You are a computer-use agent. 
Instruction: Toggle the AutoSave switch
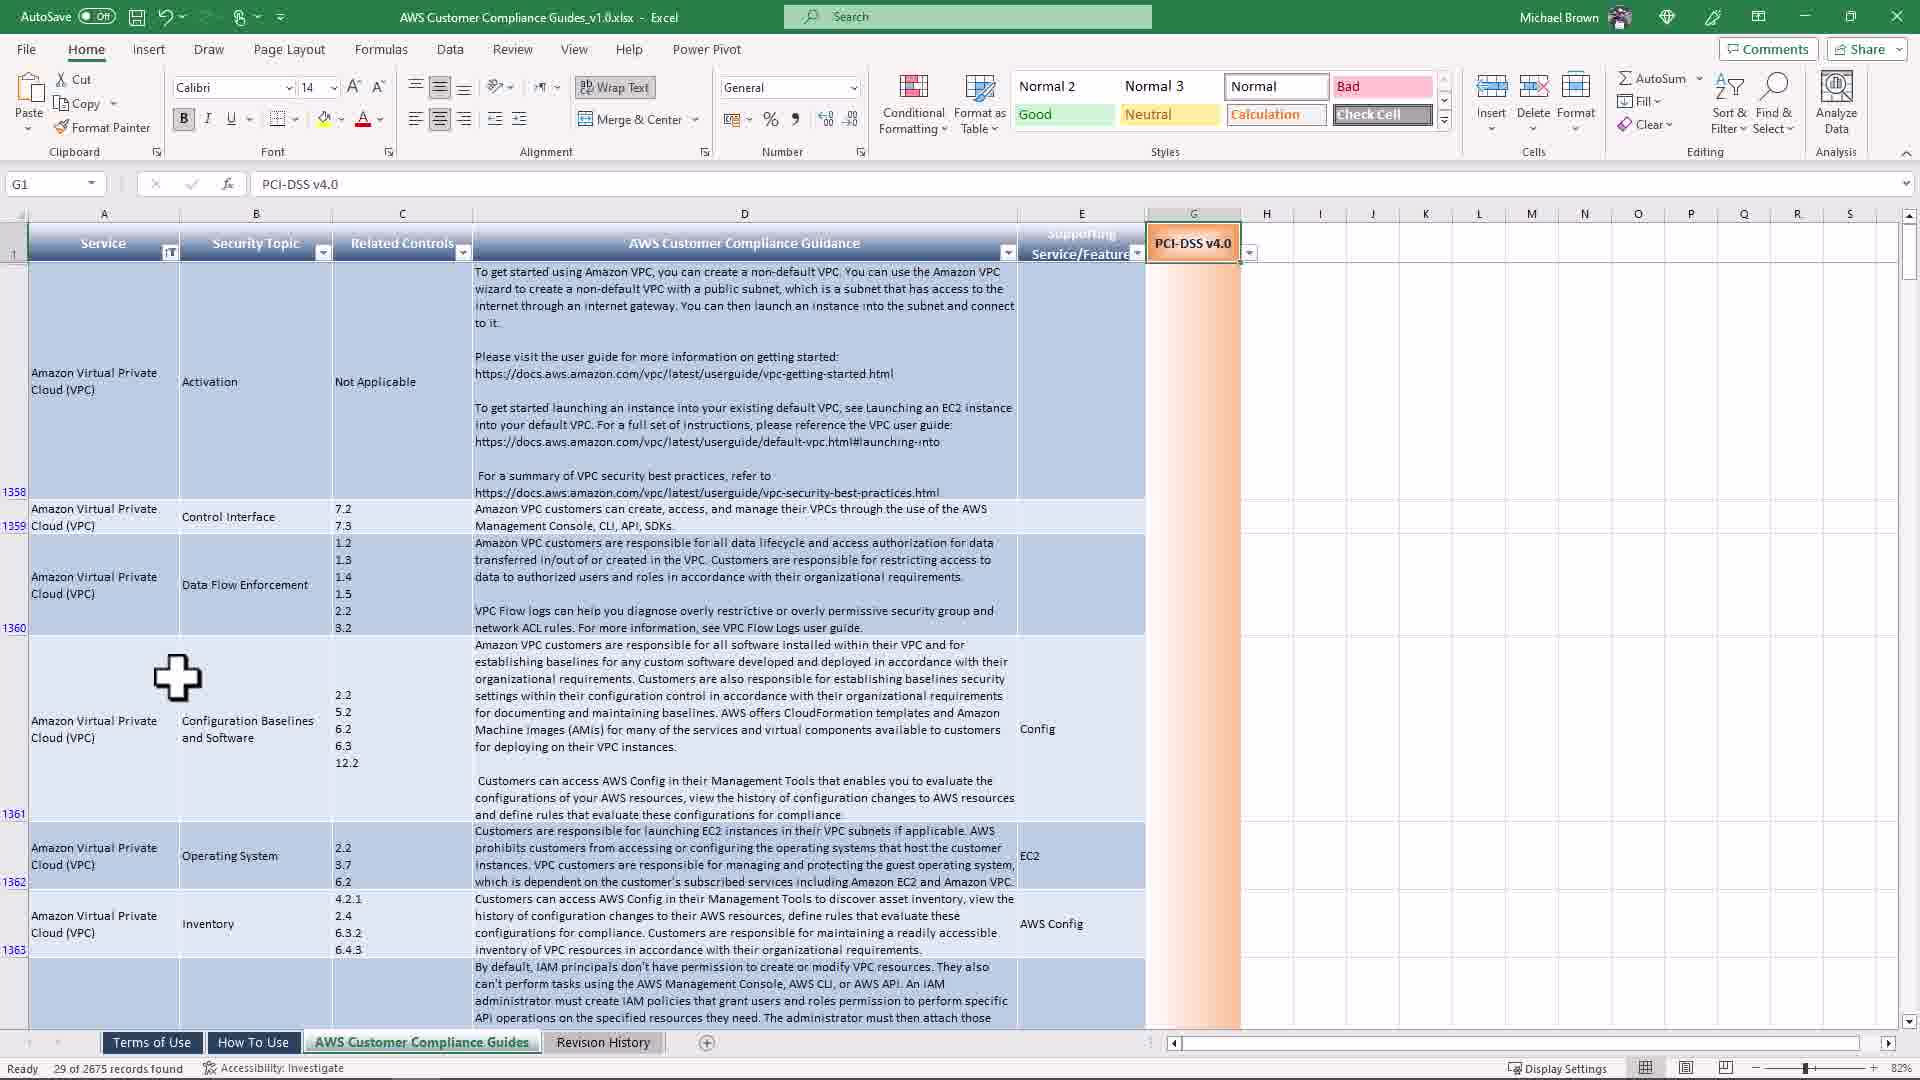(x=96, y=17)
